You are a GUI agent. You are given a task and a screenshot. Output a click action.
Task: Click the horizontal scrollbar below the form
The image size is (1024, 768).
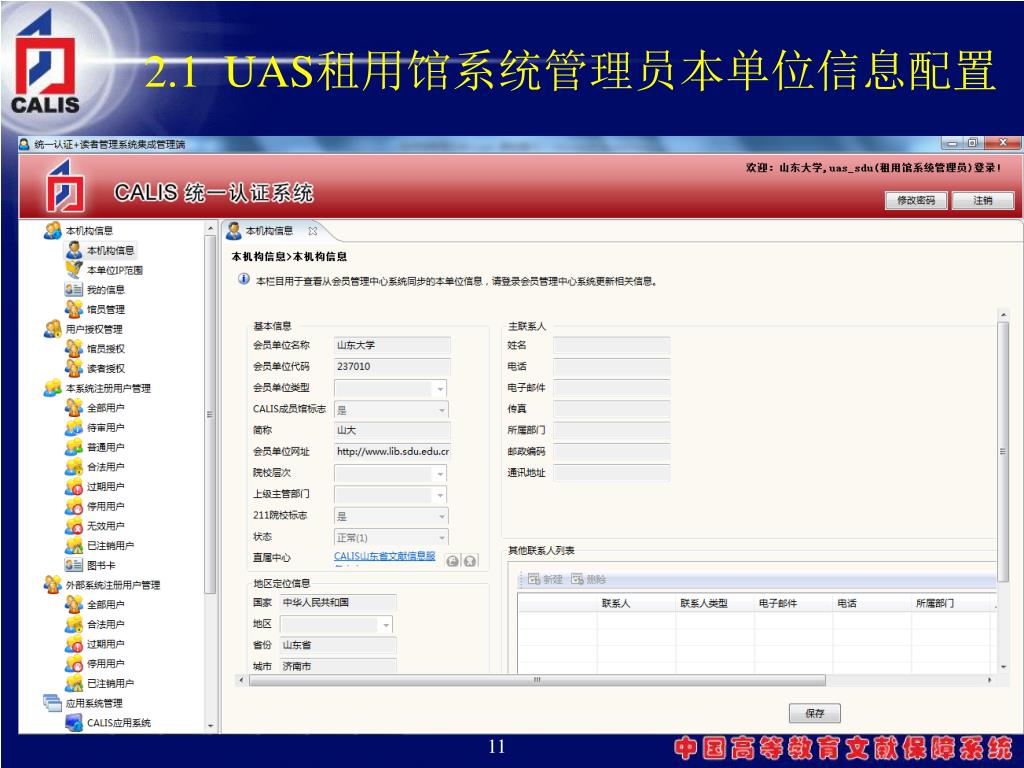click(537, 680)
